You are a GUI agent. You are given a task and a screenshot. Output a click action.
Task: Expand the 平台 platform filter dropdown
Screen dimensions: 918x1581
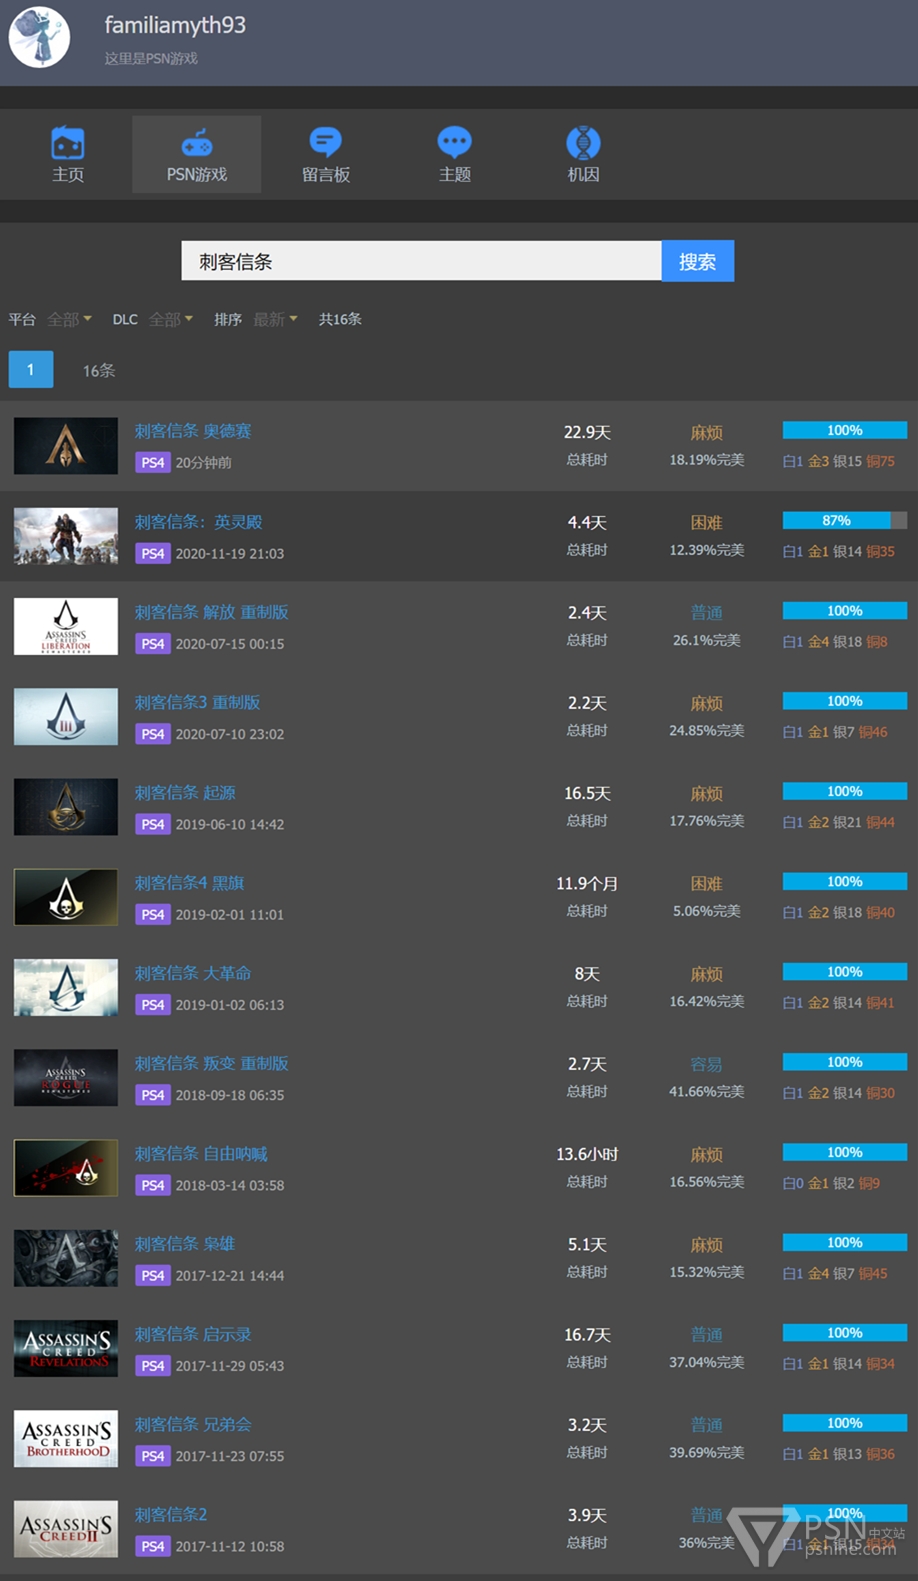click(70, 319)
